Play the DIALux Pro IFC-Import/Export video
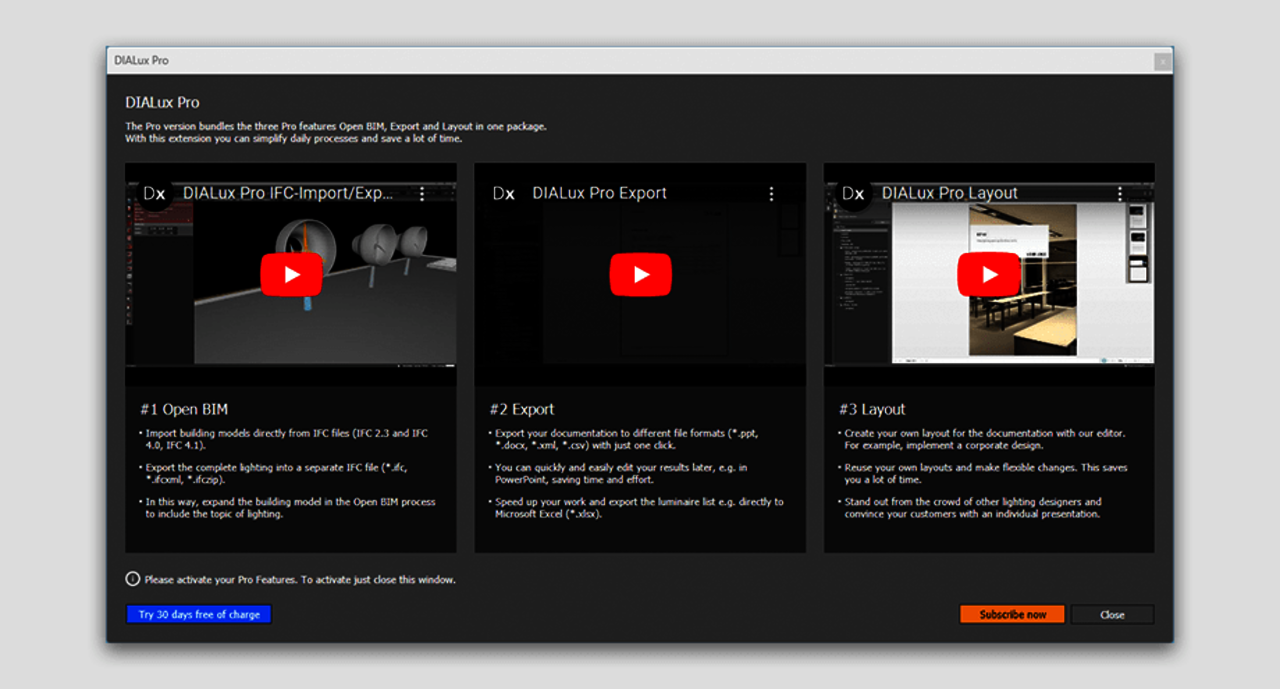This screenshot has height=689, width=1280. tap(291, 275)
